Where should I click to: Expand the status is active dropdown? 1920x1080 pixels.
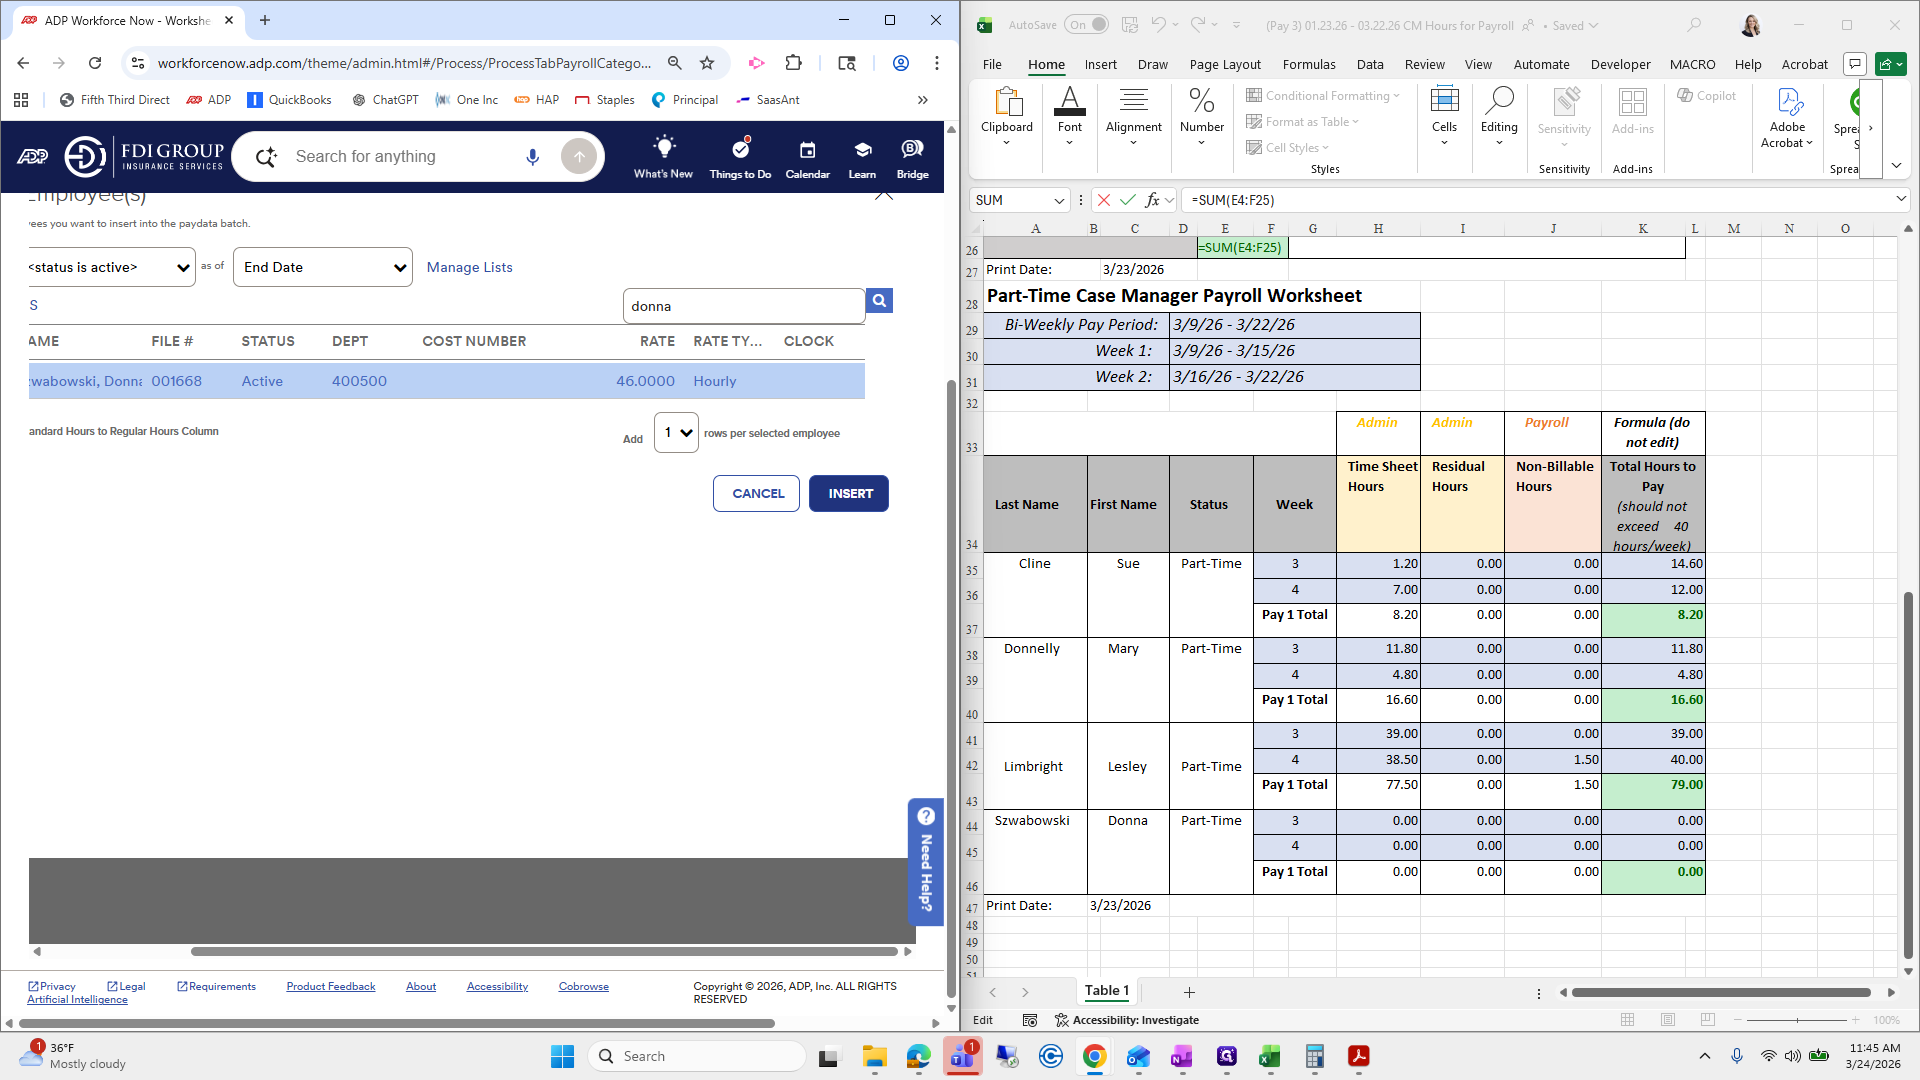coord(111,267)
